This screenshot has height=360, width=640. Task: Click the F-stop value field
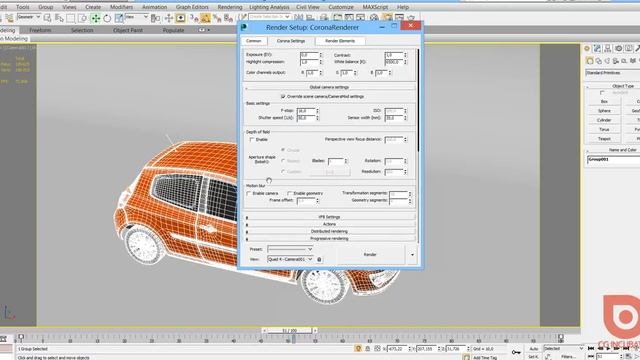(x=306, y=111)
